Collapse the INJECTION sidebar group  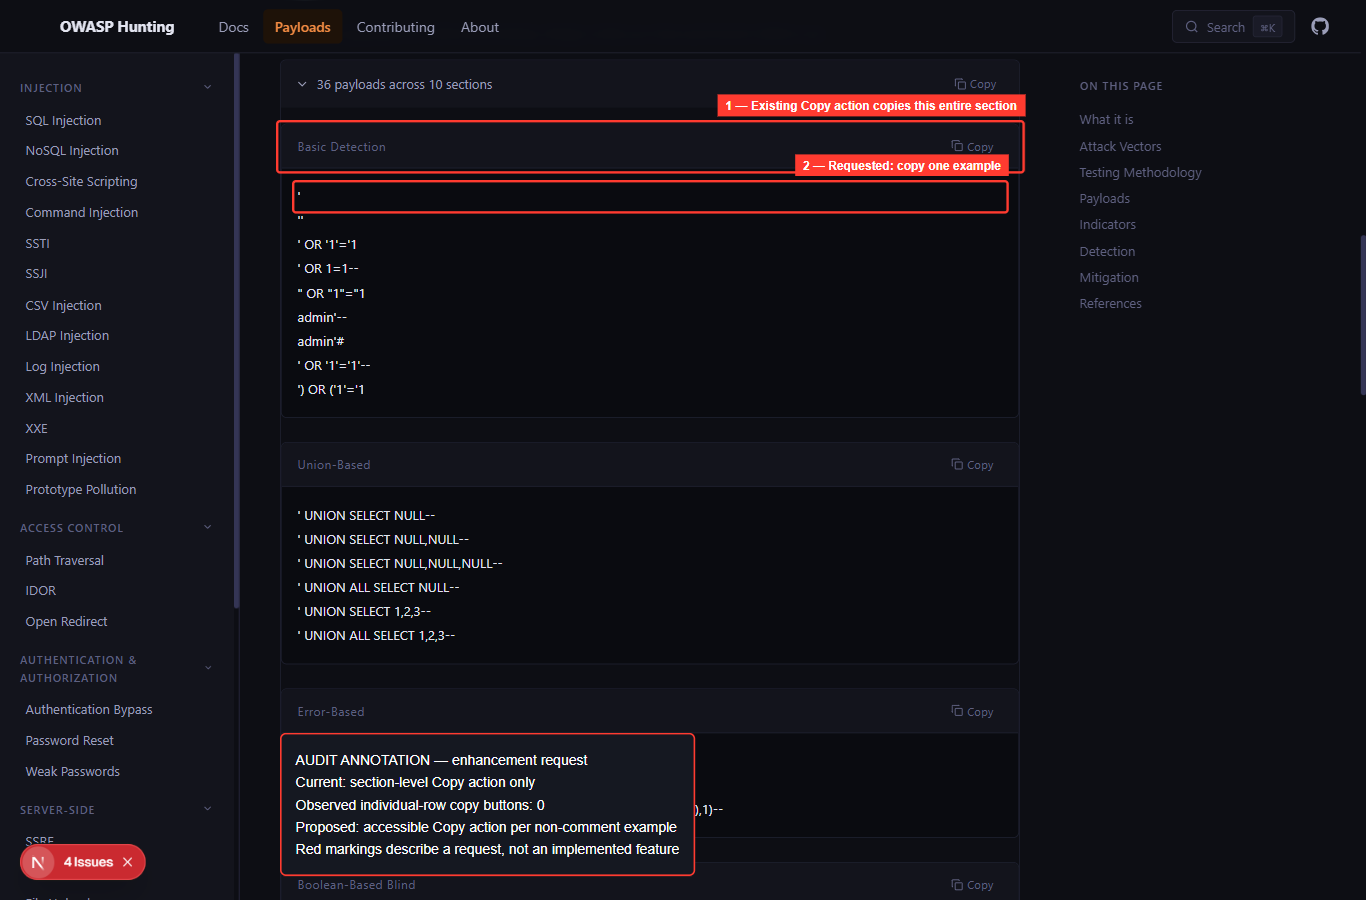click(208, 87)
